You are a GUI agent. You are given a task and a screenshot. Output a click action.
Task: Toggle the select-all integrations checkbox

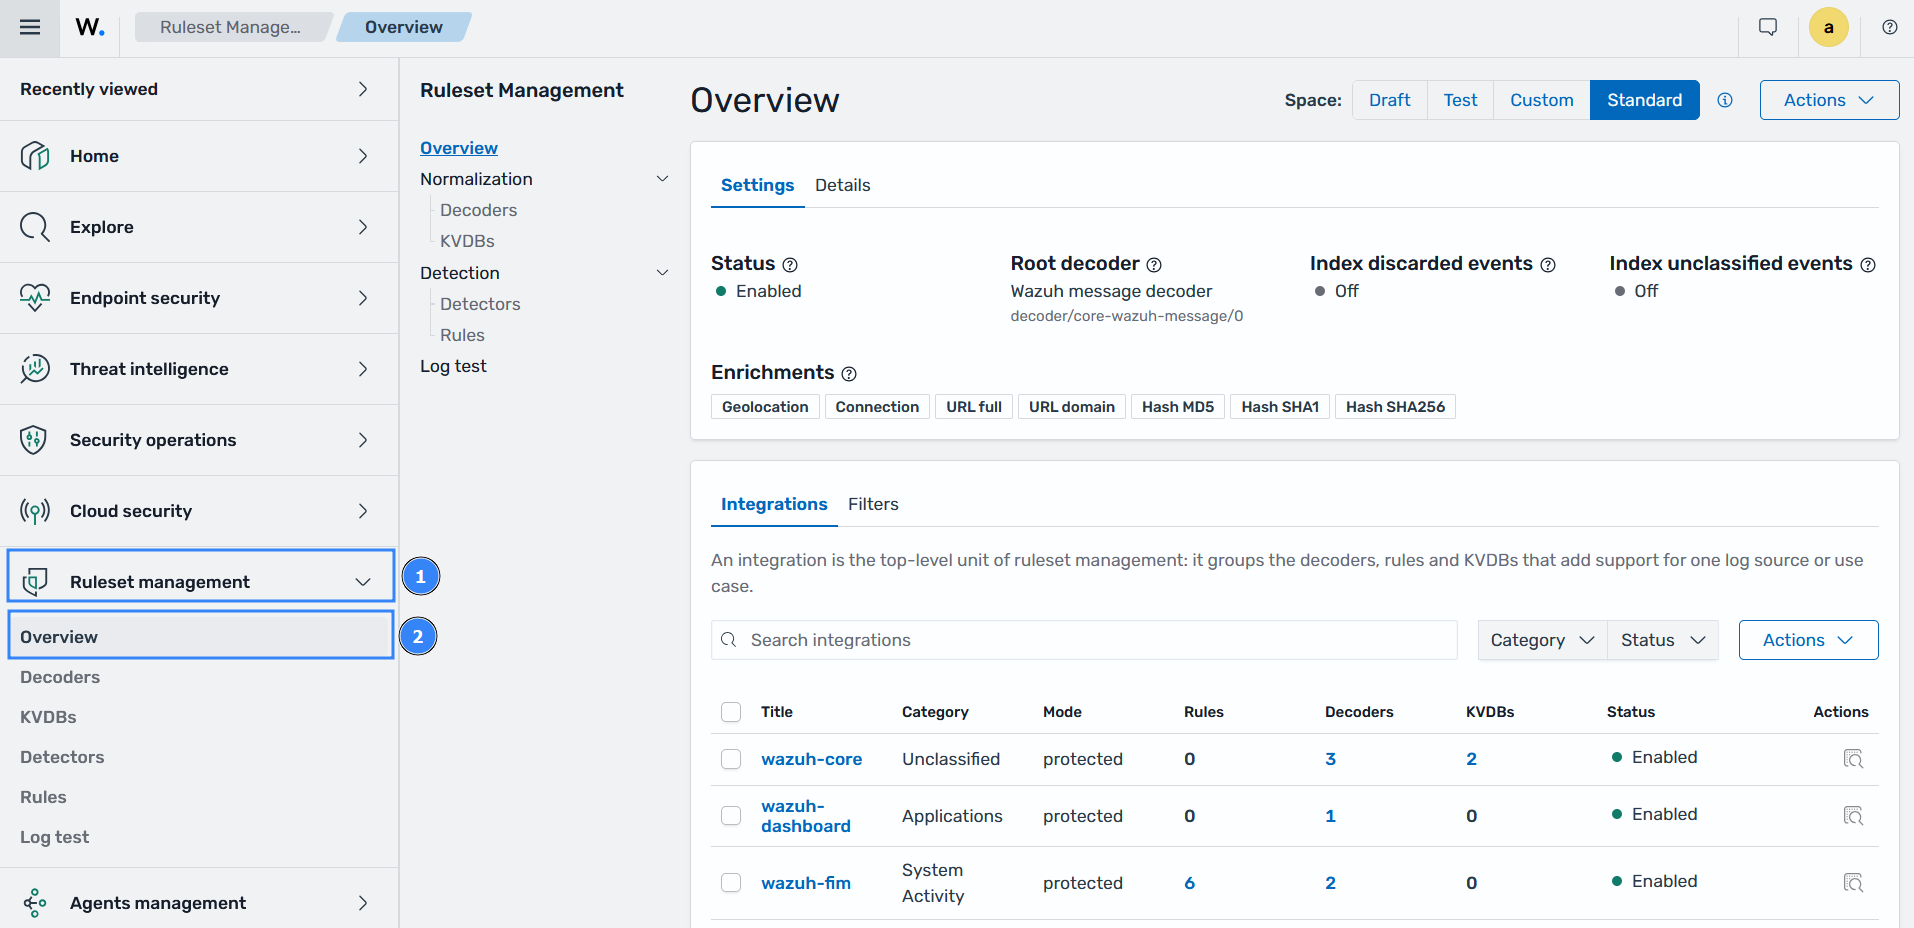click(x=731, y=712)
